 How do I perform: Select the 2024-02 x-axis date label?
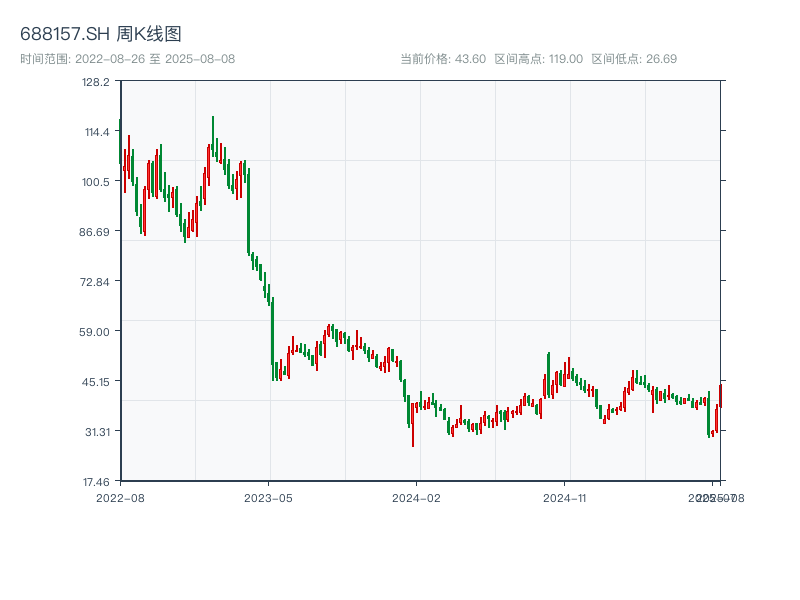coord(417,497)
